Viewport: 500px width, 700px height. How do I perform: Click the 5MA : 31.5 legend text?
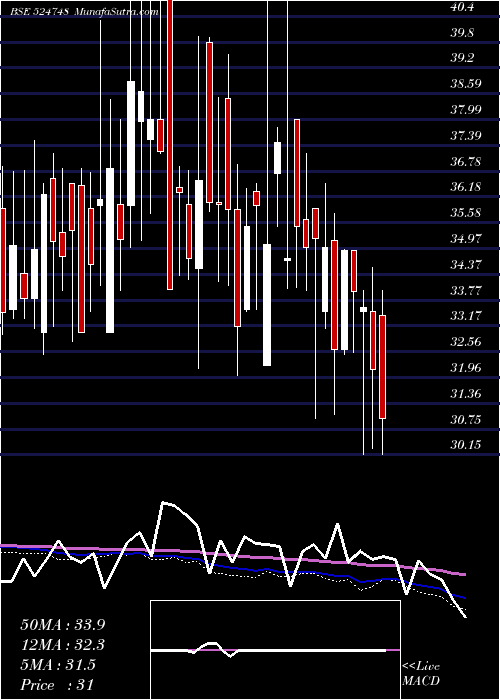click(58, 665)
